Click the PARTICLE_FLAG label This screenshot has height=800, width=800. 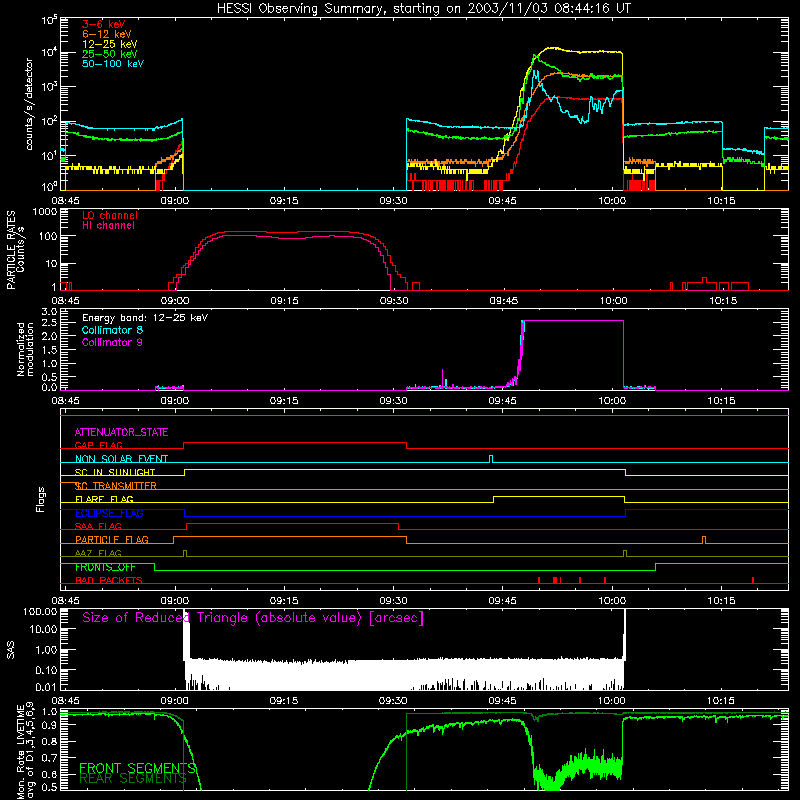[112, 540]
